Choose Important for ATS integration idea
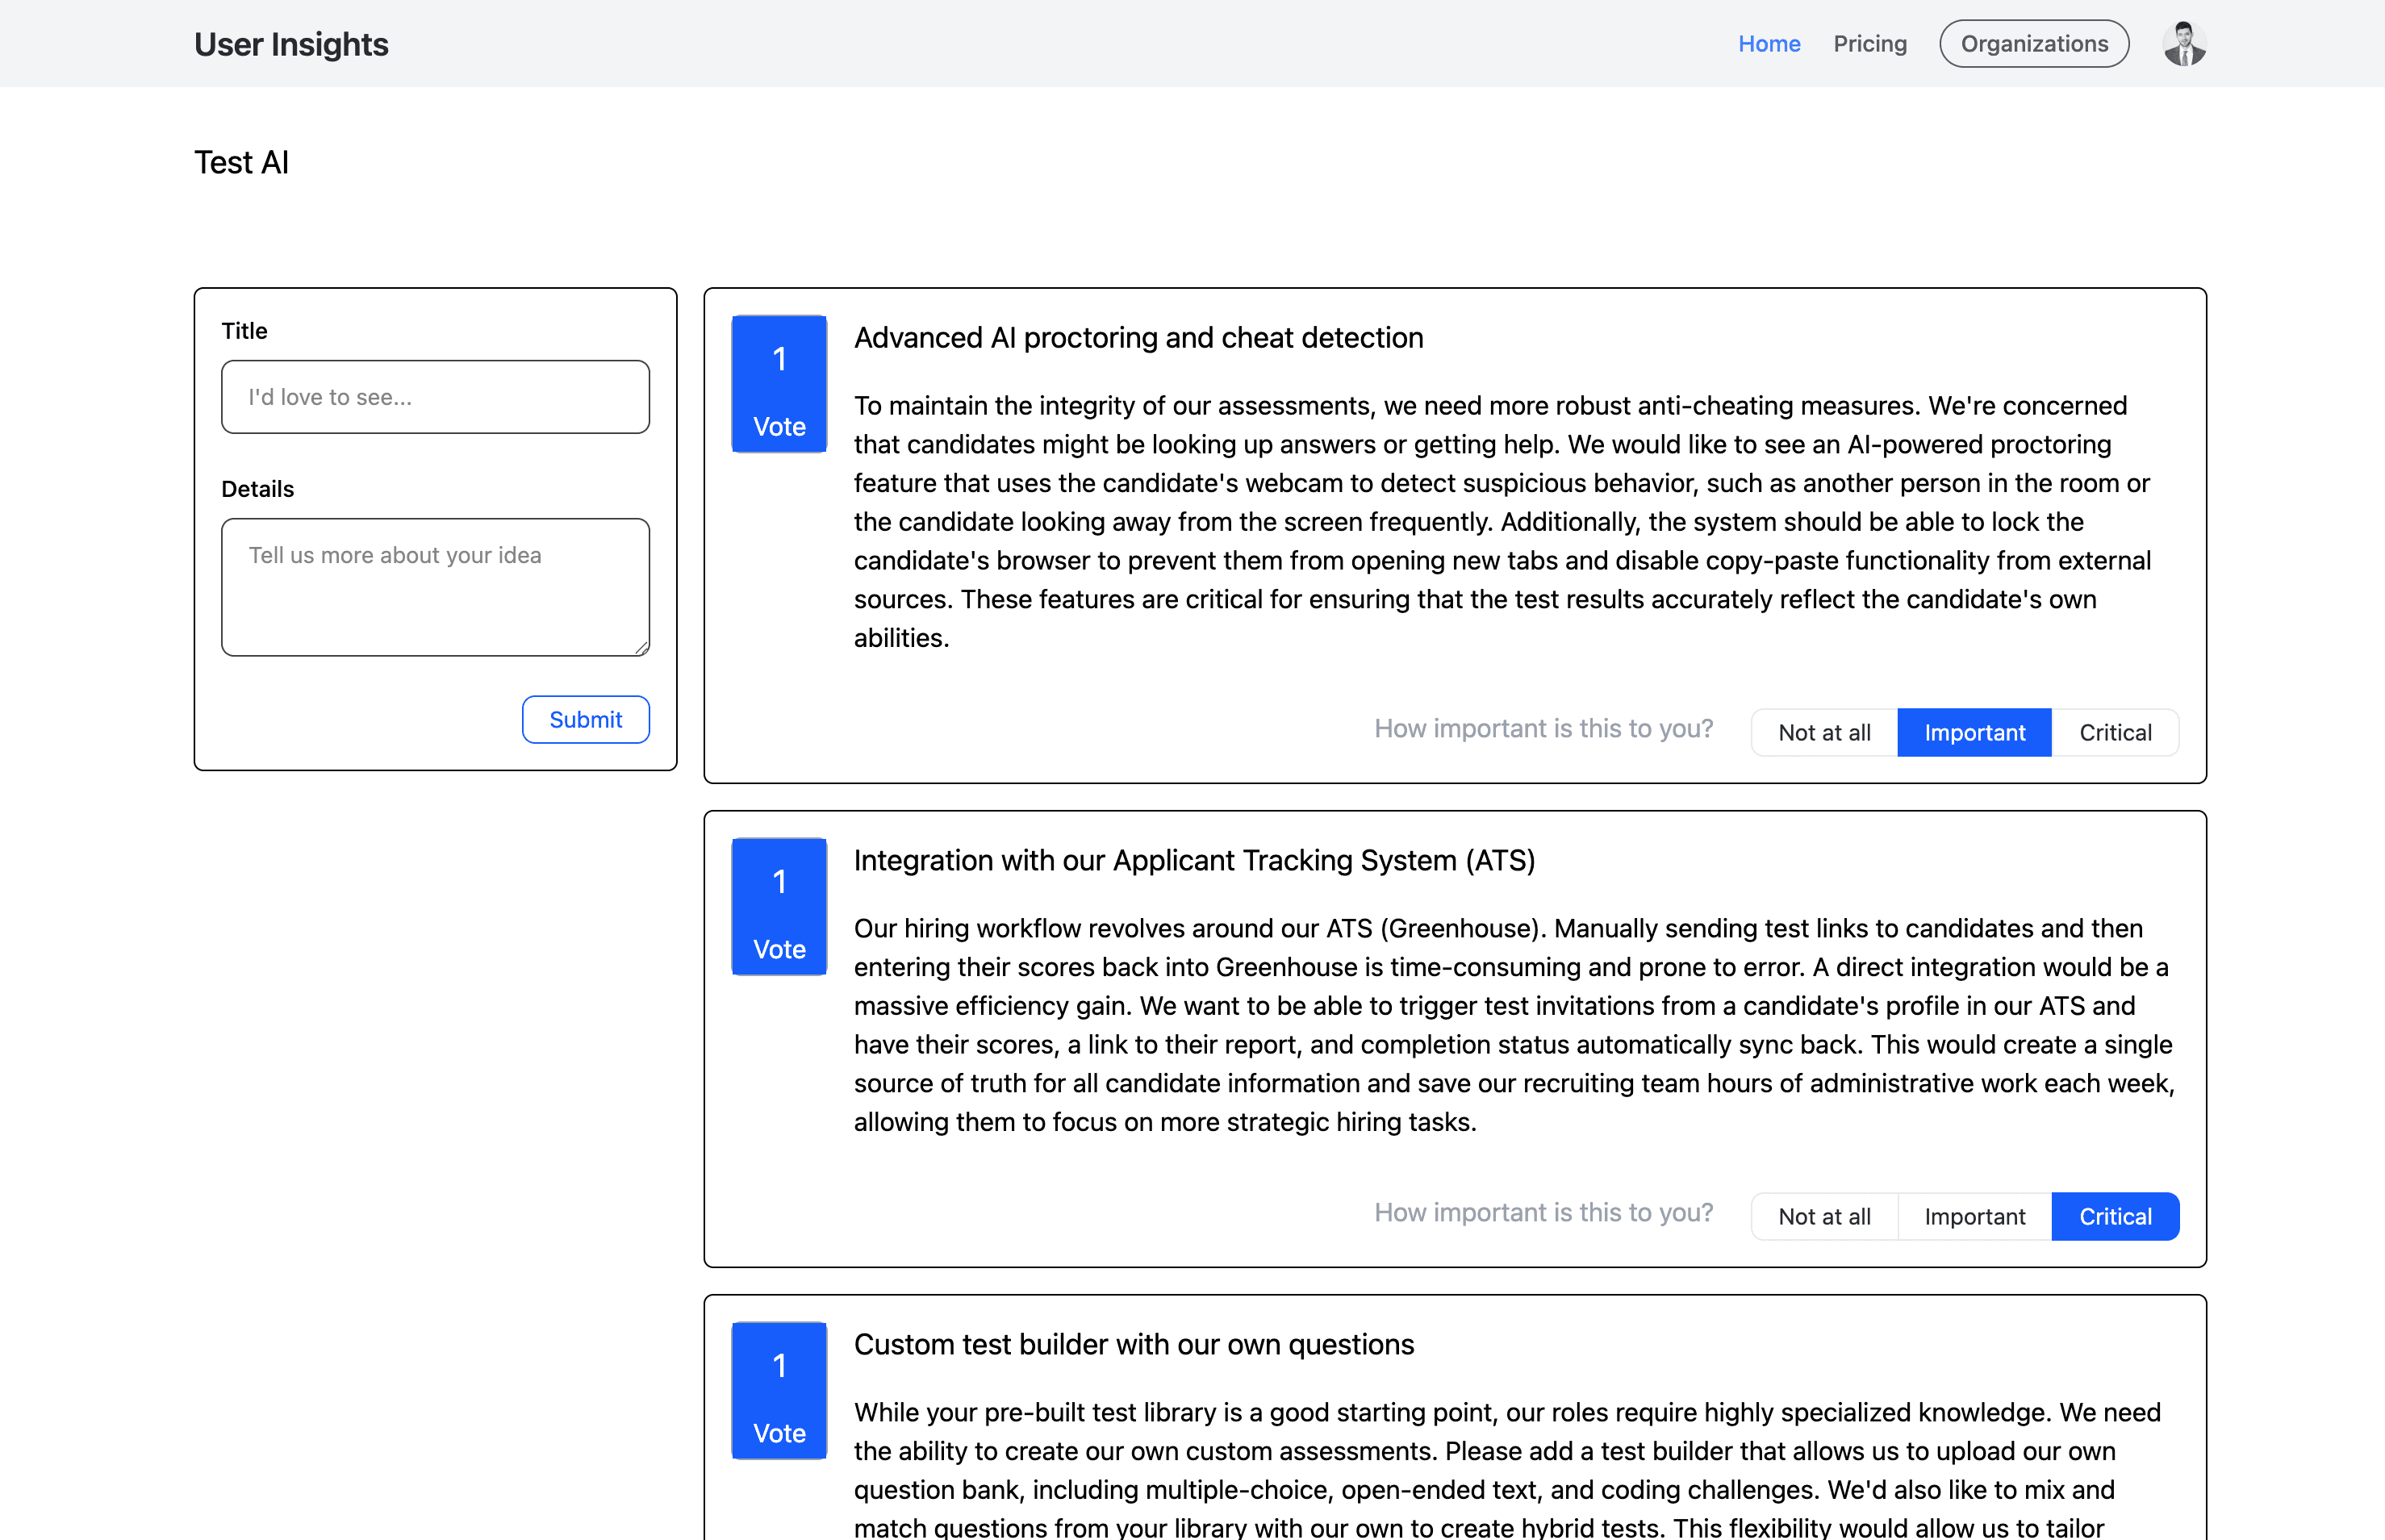The width and height of the screenshot is (2385, 1540). point(1974,1217)
